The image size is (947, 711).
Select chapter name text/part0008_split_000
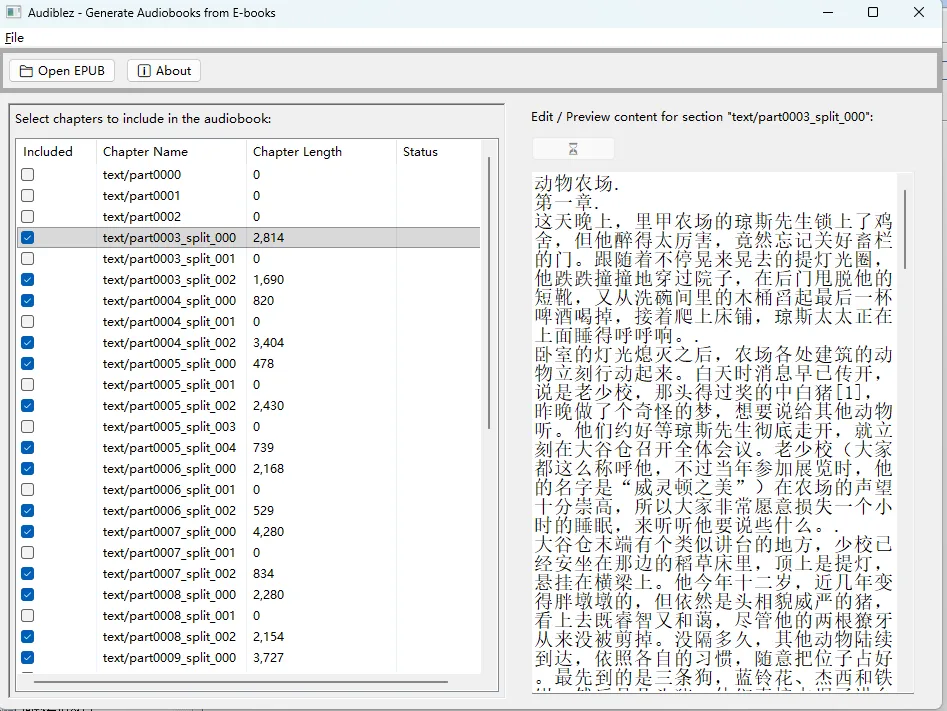(x=169, y=594)
